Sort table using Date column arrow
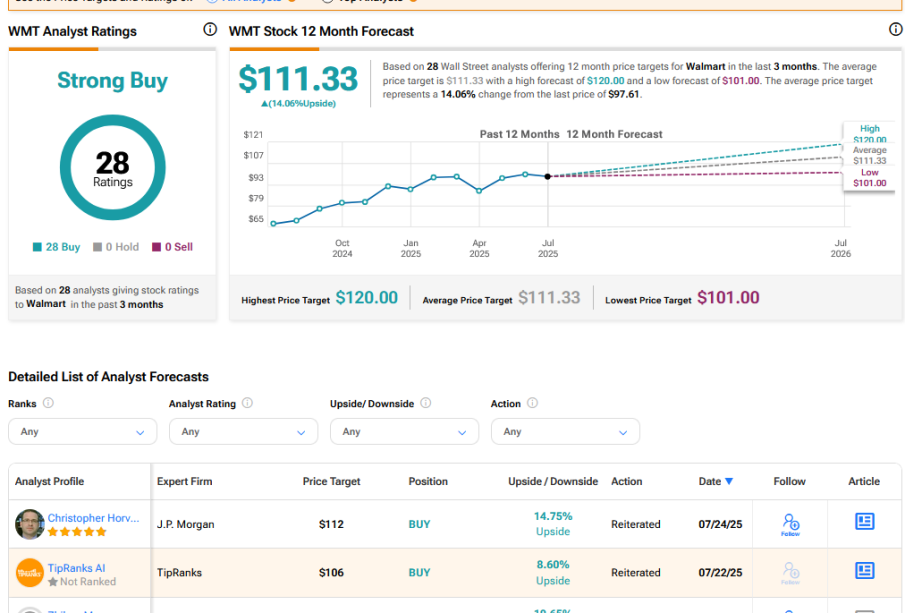The height and width of the screenshot is (613, 905). 729,481
